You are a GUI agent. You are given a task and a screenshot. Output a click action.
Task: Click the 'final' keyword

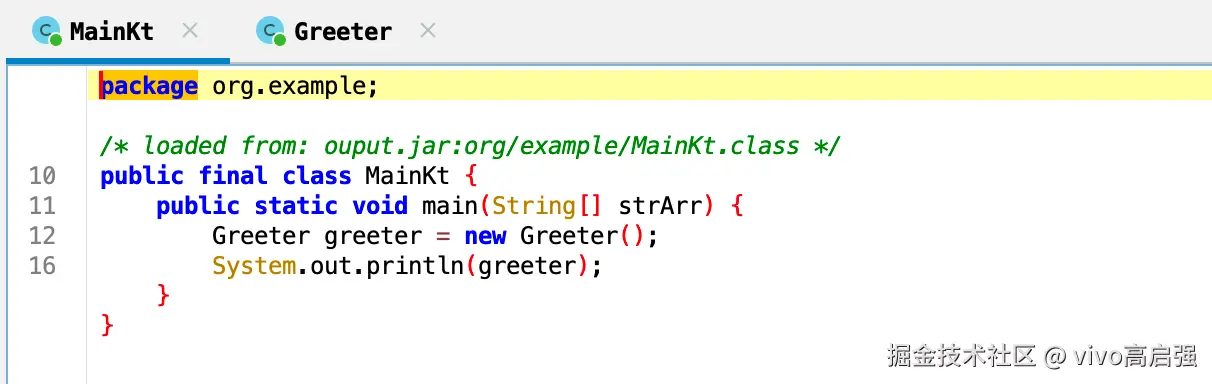pos(233,176)
